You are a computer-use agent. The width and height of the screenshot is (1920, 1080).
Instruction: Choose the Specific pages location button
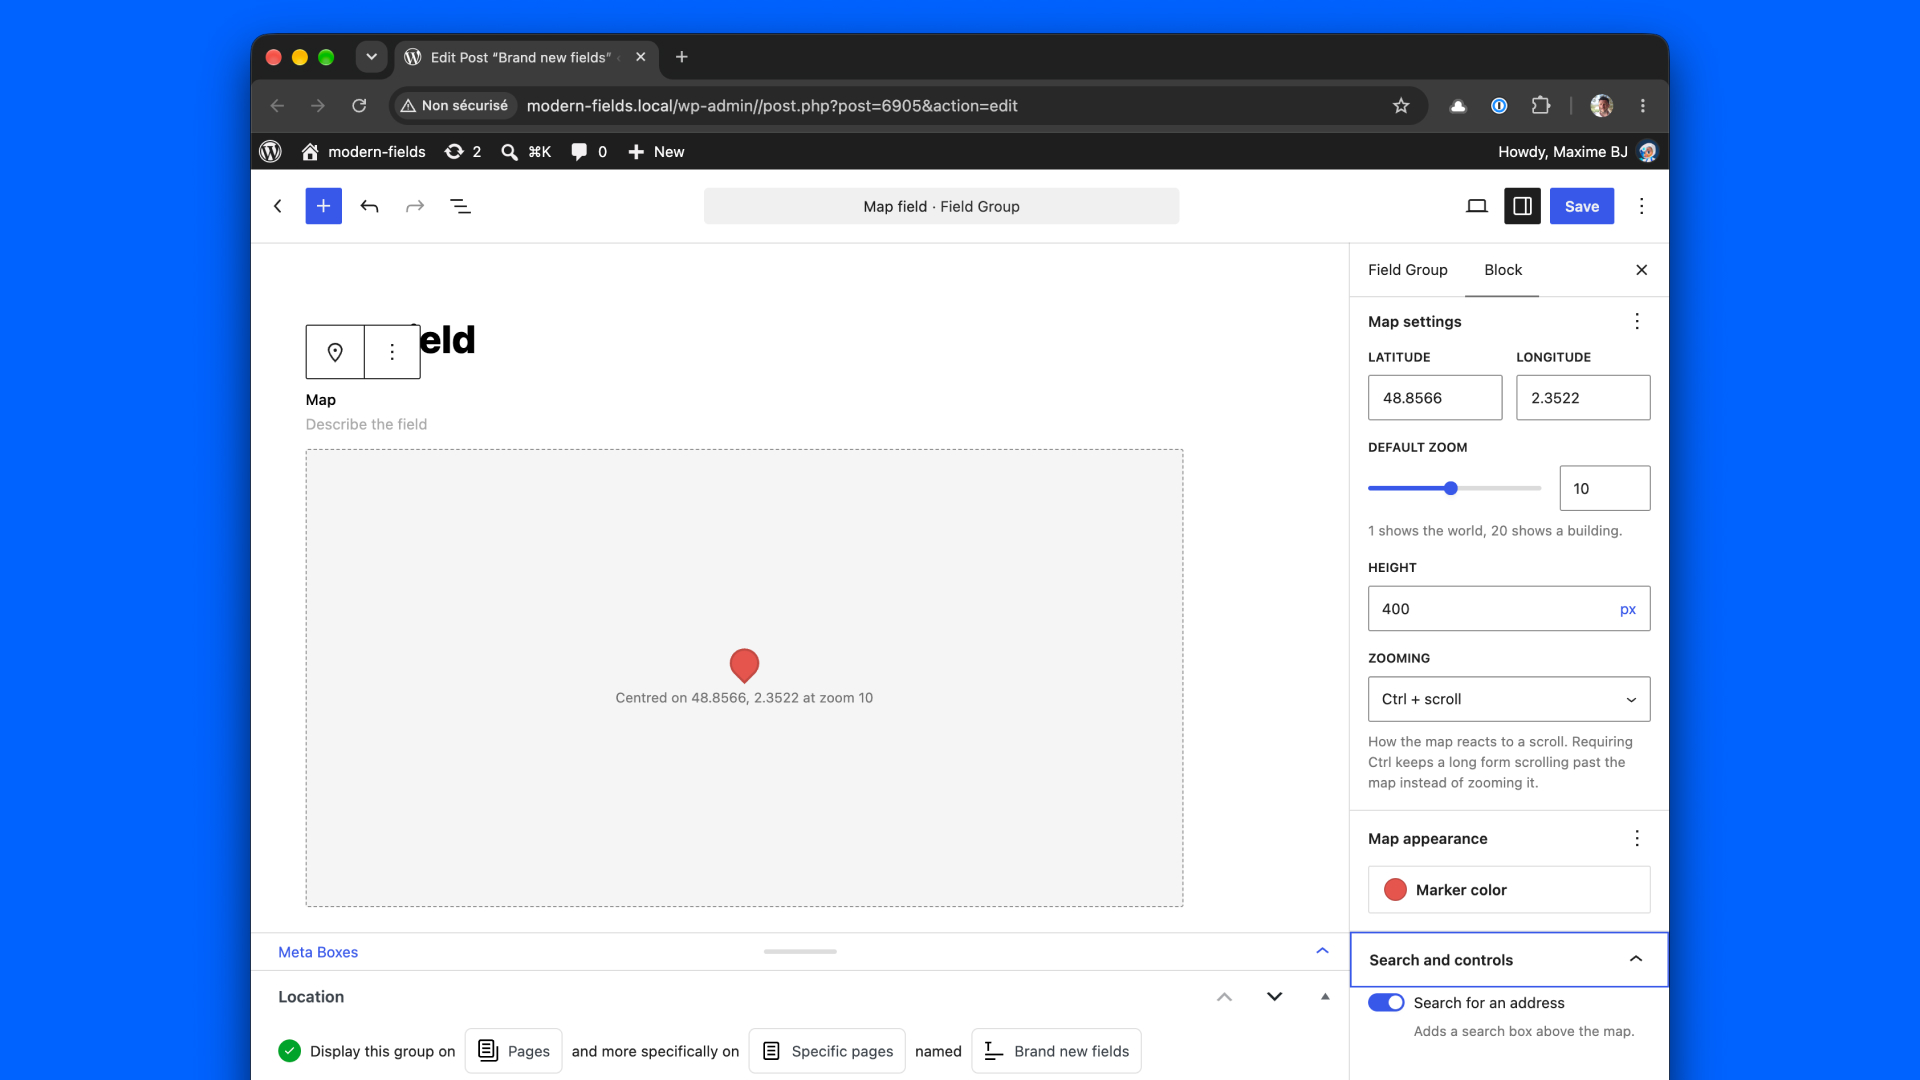(x=827, y=1051)
